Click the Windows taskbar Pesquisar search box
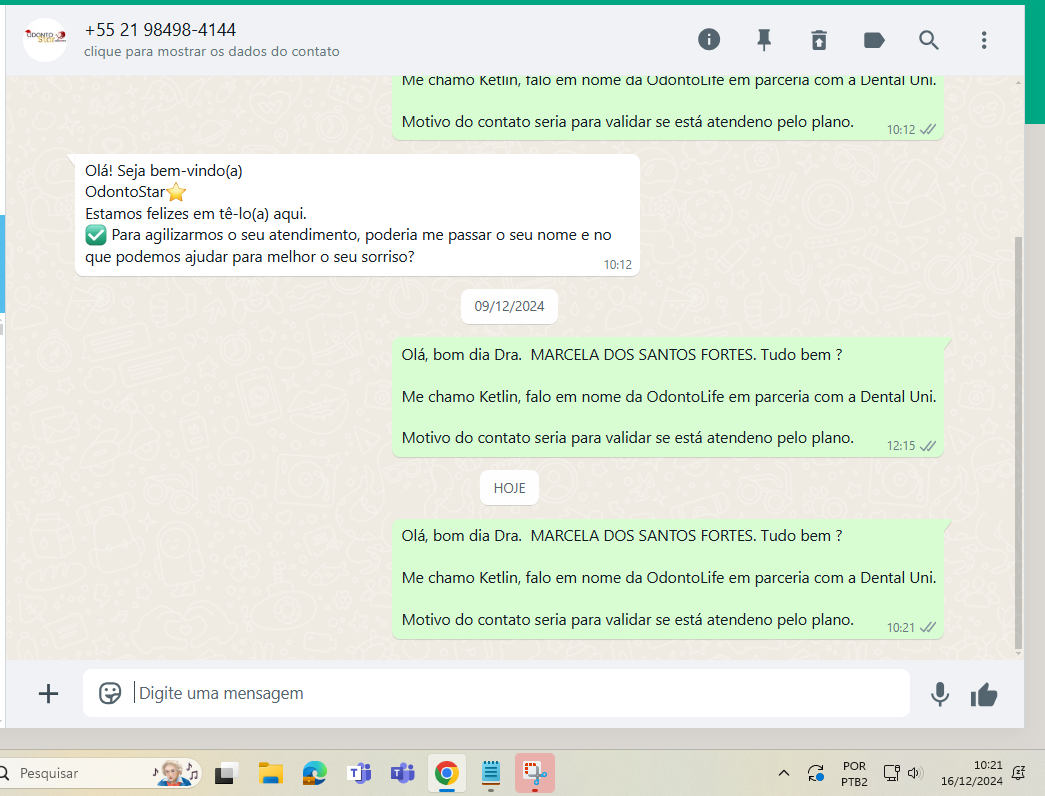1045x796 pixels. [100, 773]
